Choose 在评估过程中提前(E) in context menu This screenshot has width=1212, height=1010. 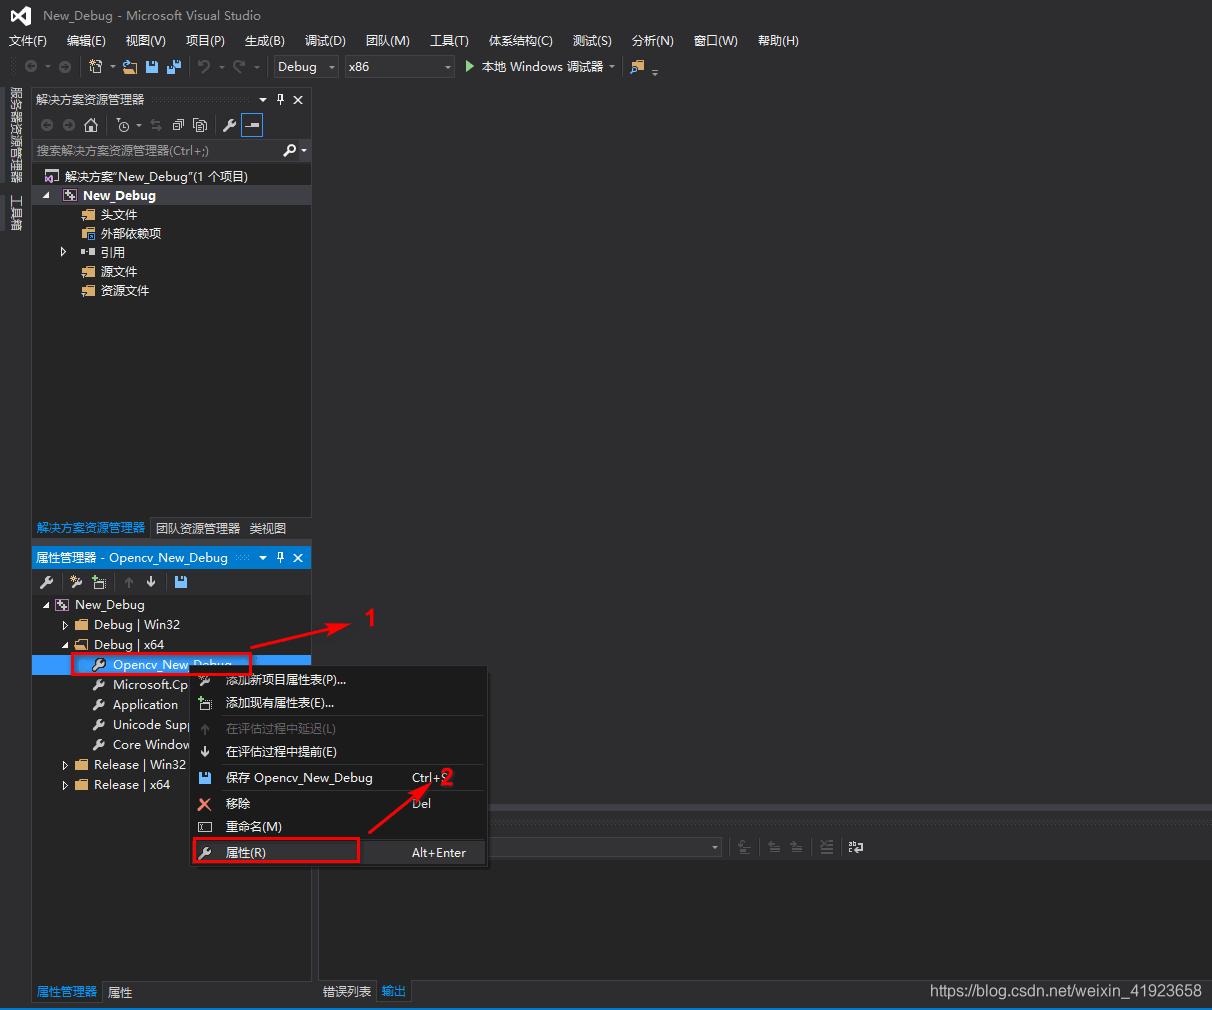coord(339,752)
